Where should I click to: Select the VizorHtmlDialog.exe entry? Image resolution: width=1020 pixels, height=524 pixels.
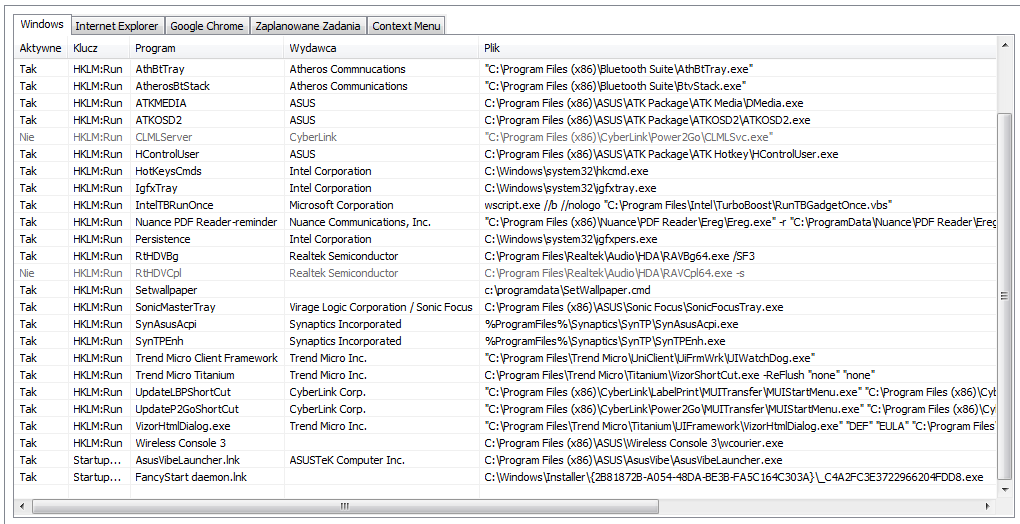505,426
